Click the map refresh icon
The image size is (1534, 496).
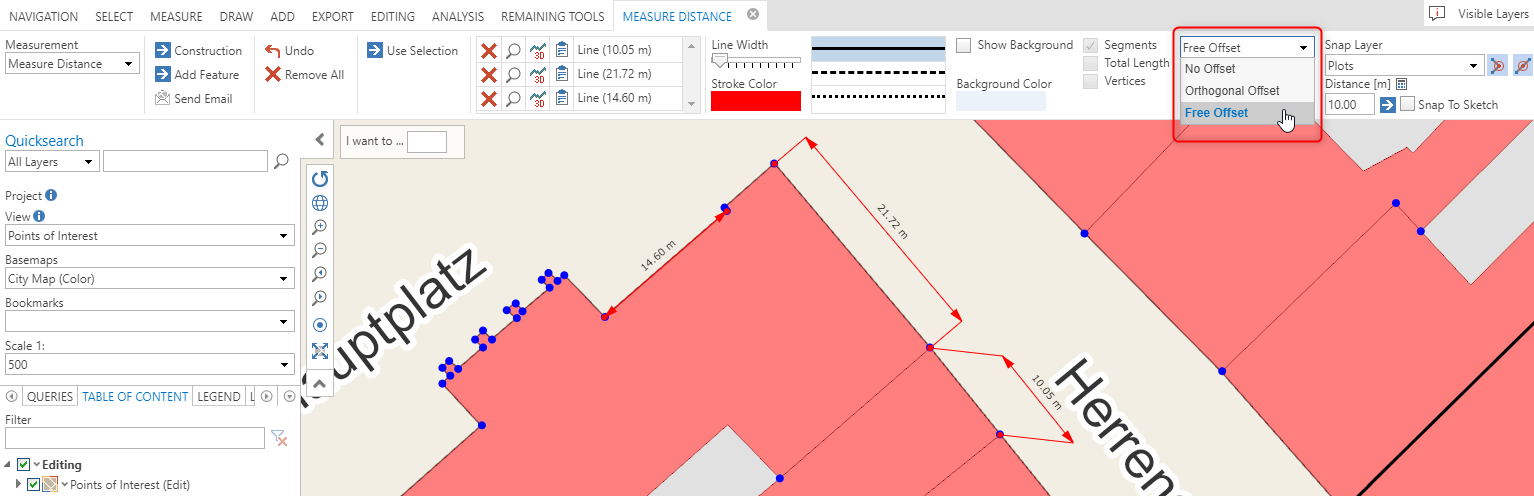[x=320, y=179]
